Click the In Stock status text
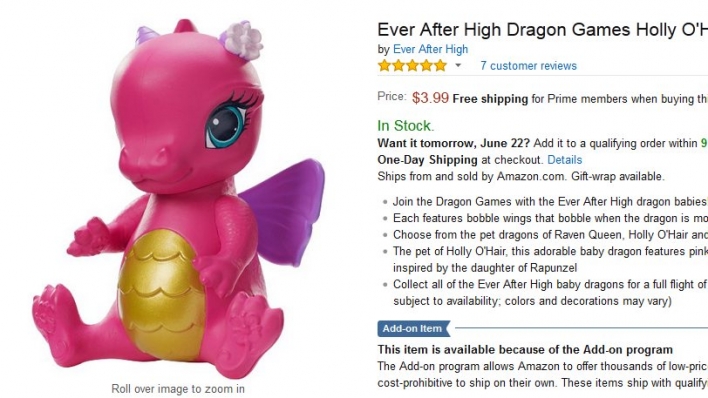The image size is (708, 398). tap(405, 126)
